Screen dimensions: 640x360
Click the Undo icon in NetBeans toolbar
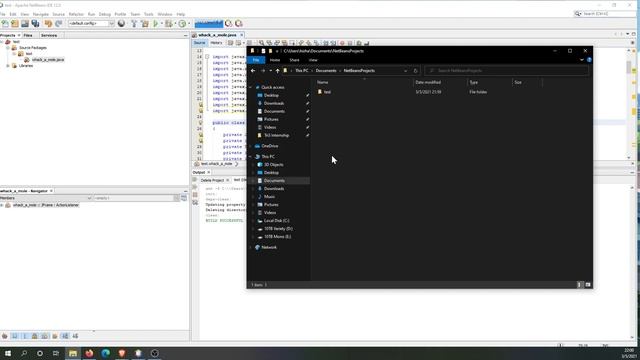point(48,24)
